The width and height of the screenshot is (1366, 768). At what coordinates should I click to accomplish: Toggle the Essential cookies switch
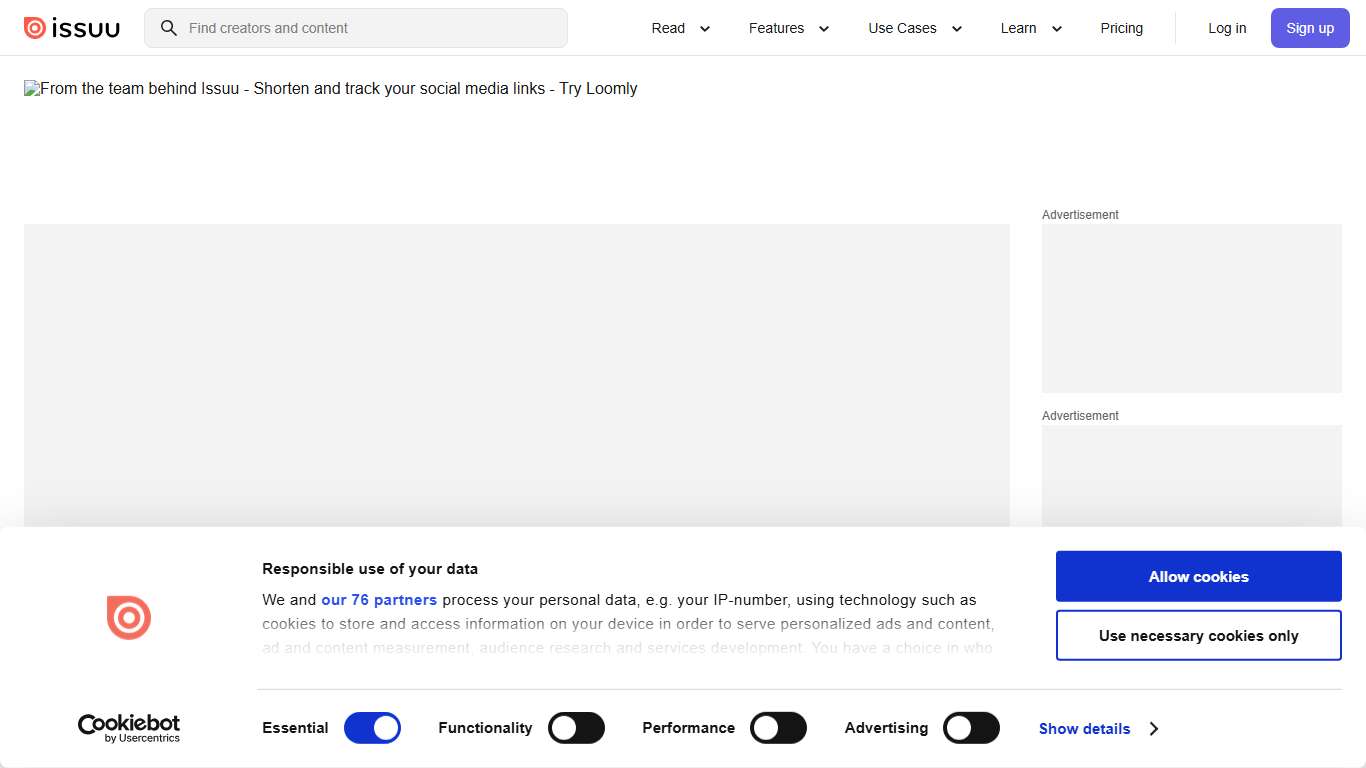372,728
